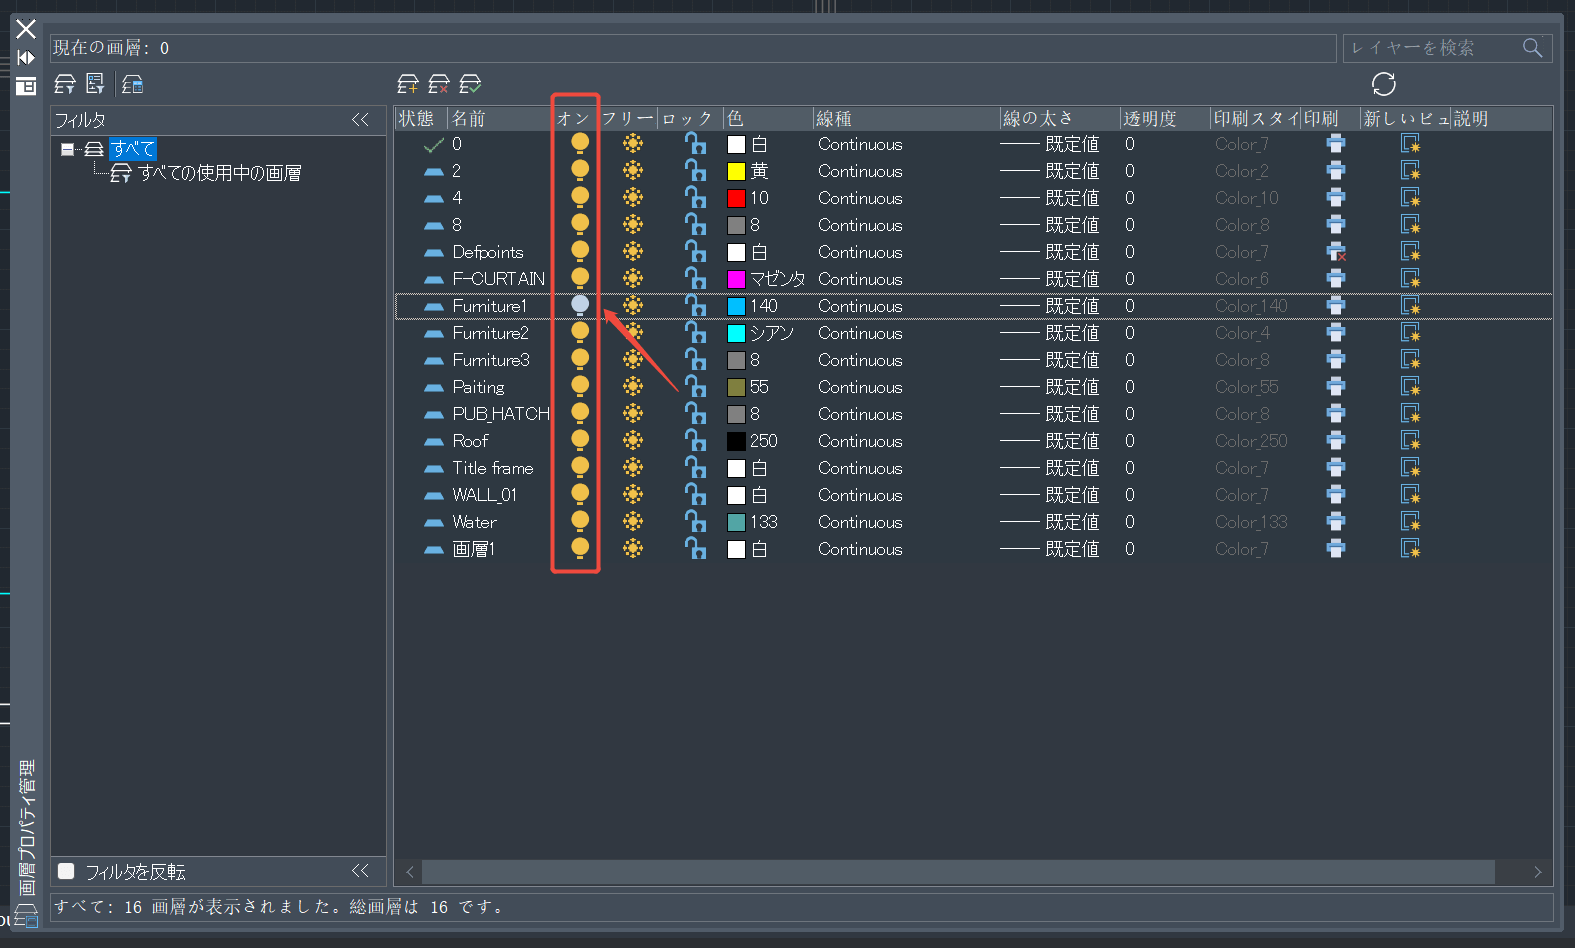Select すべての使用中の画層 filter
This screenshot has width=1575, height=948.
220,173
